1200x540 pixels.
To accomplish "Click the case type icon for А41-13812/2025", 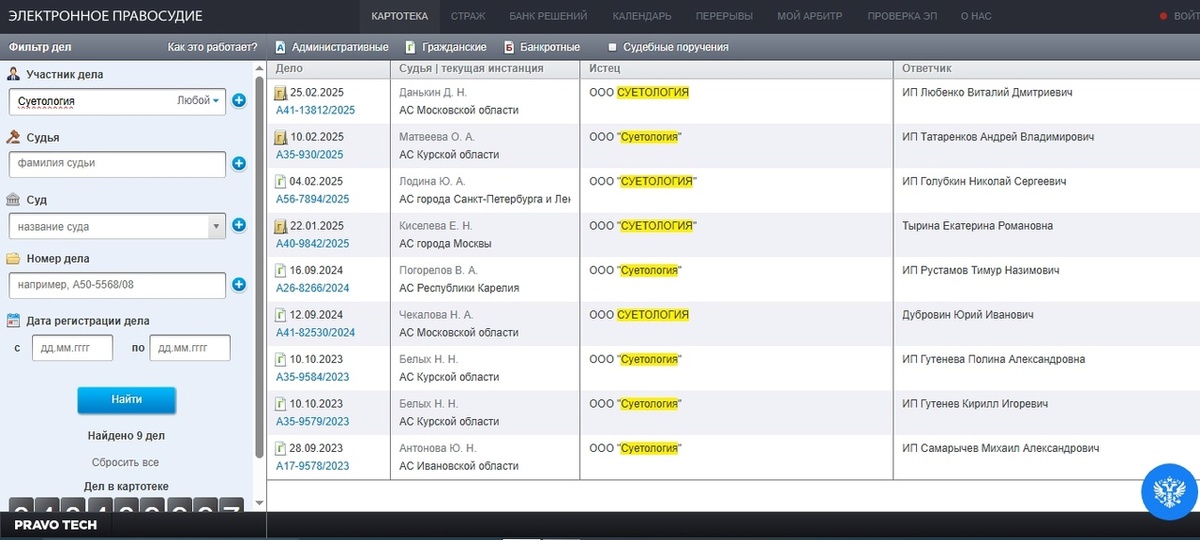I will (281, 93).
